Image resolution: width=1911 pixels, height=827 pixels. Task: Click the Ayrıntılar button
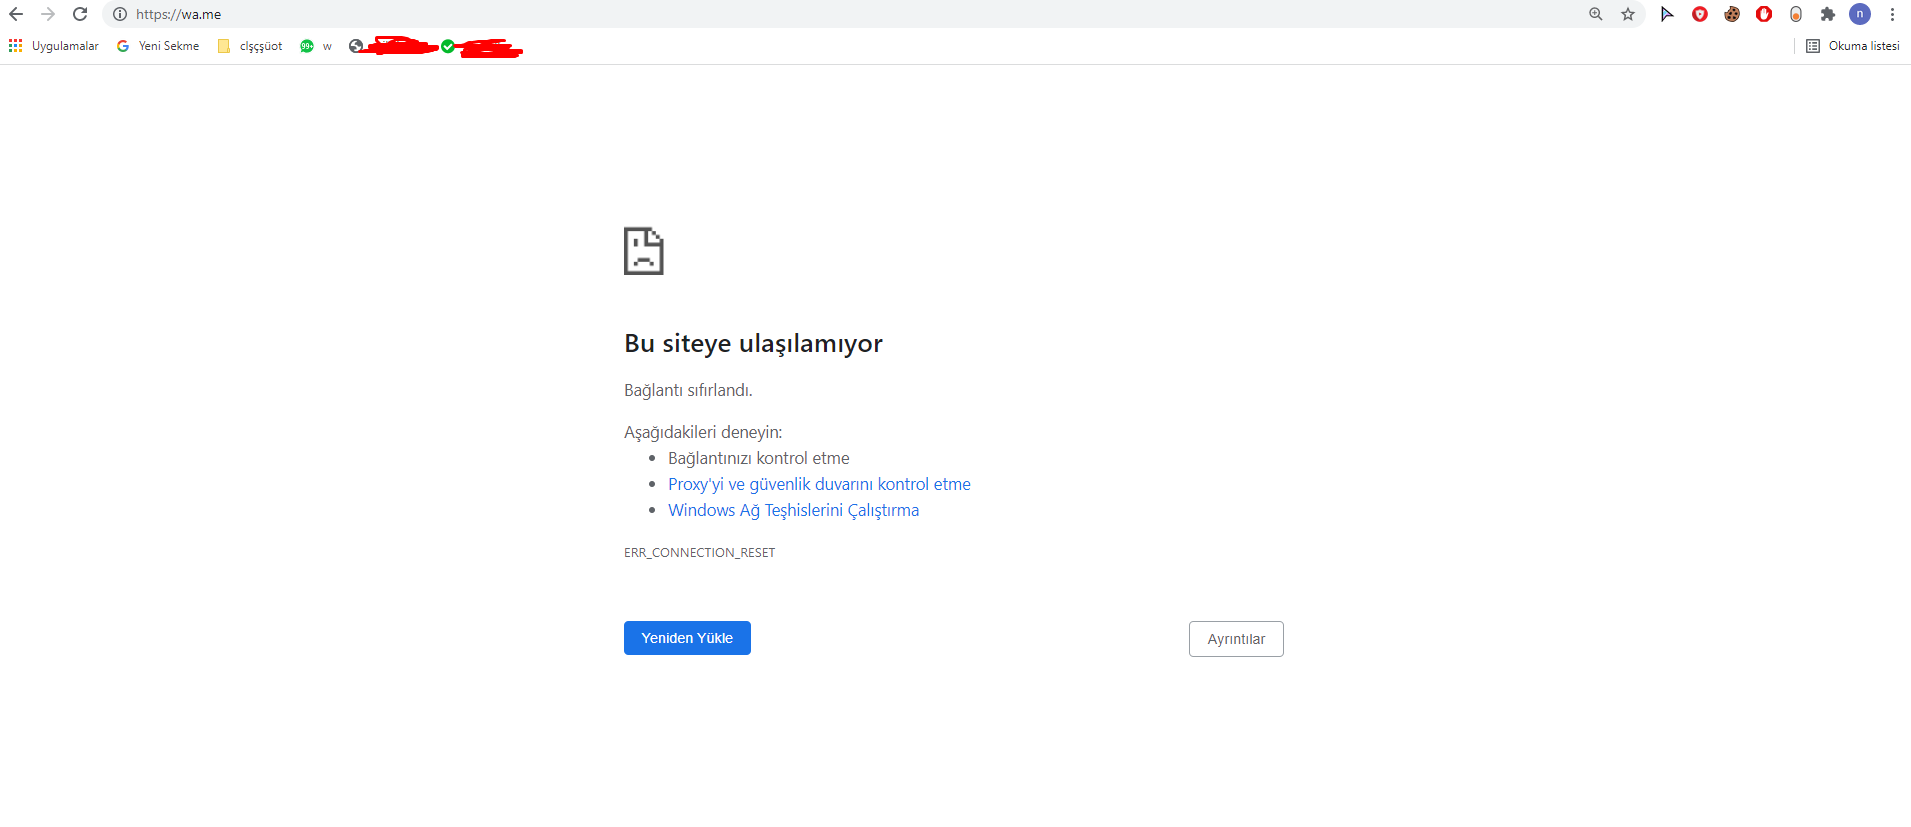click(1236, 639)
